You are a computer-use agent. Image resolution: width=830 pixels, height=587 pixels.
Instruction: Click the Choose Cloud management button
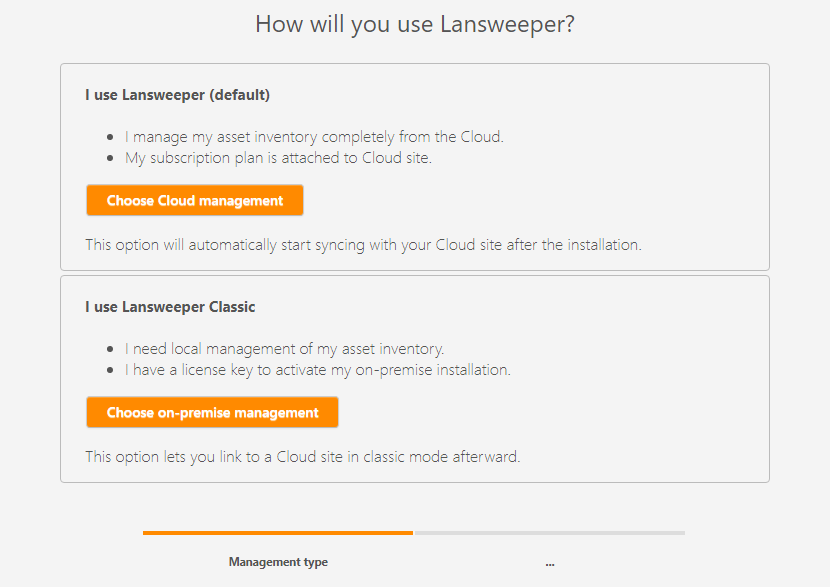tap(195, 200)
